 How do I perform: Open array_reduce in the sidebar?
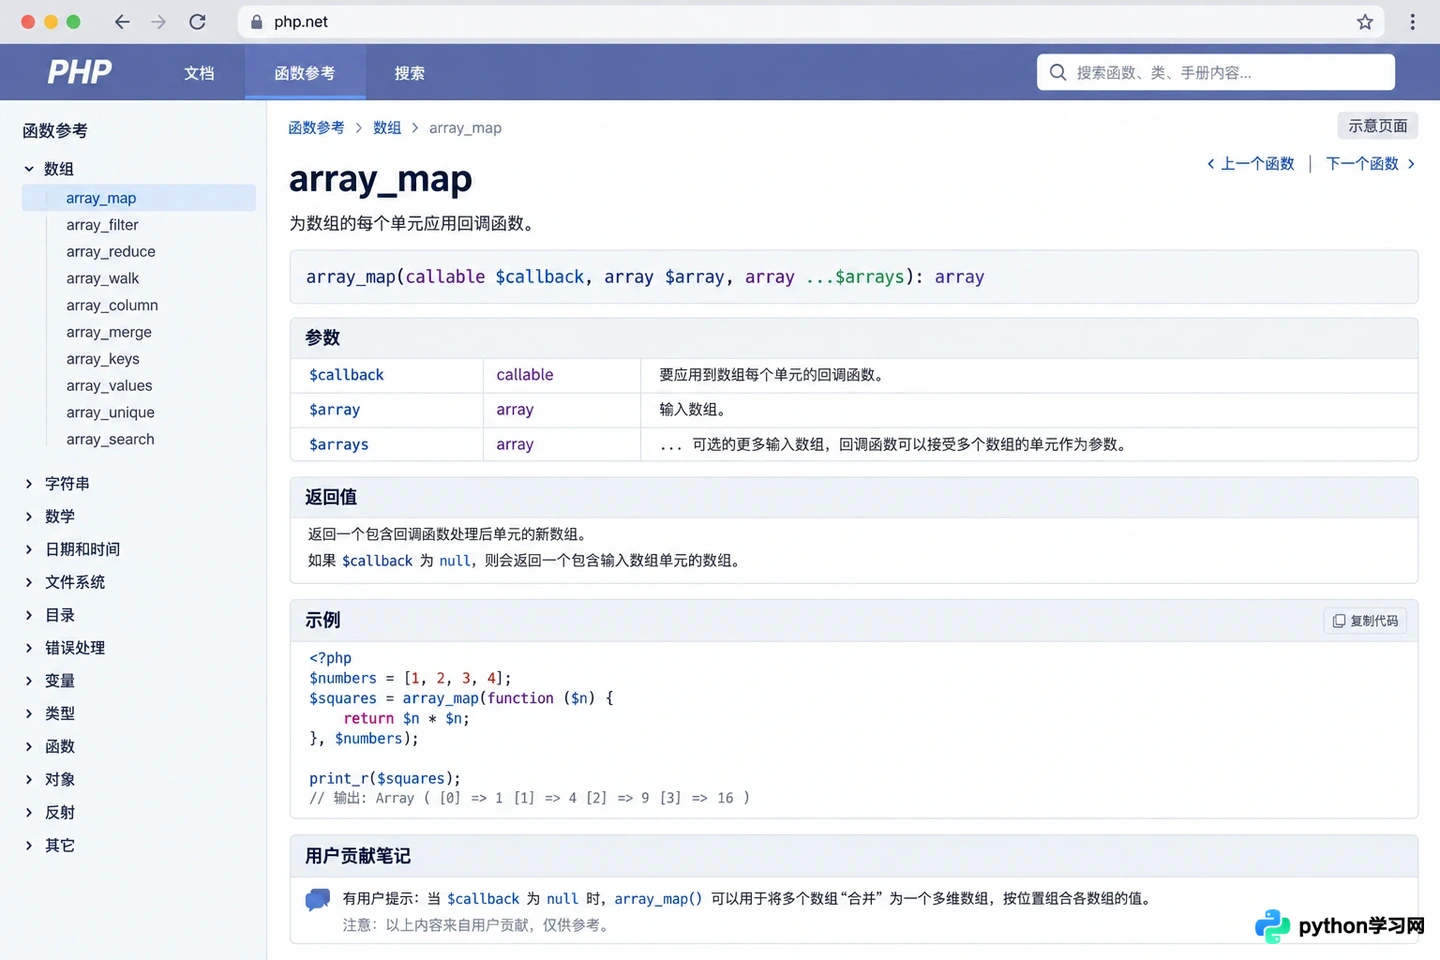click(x=111, y=252)
